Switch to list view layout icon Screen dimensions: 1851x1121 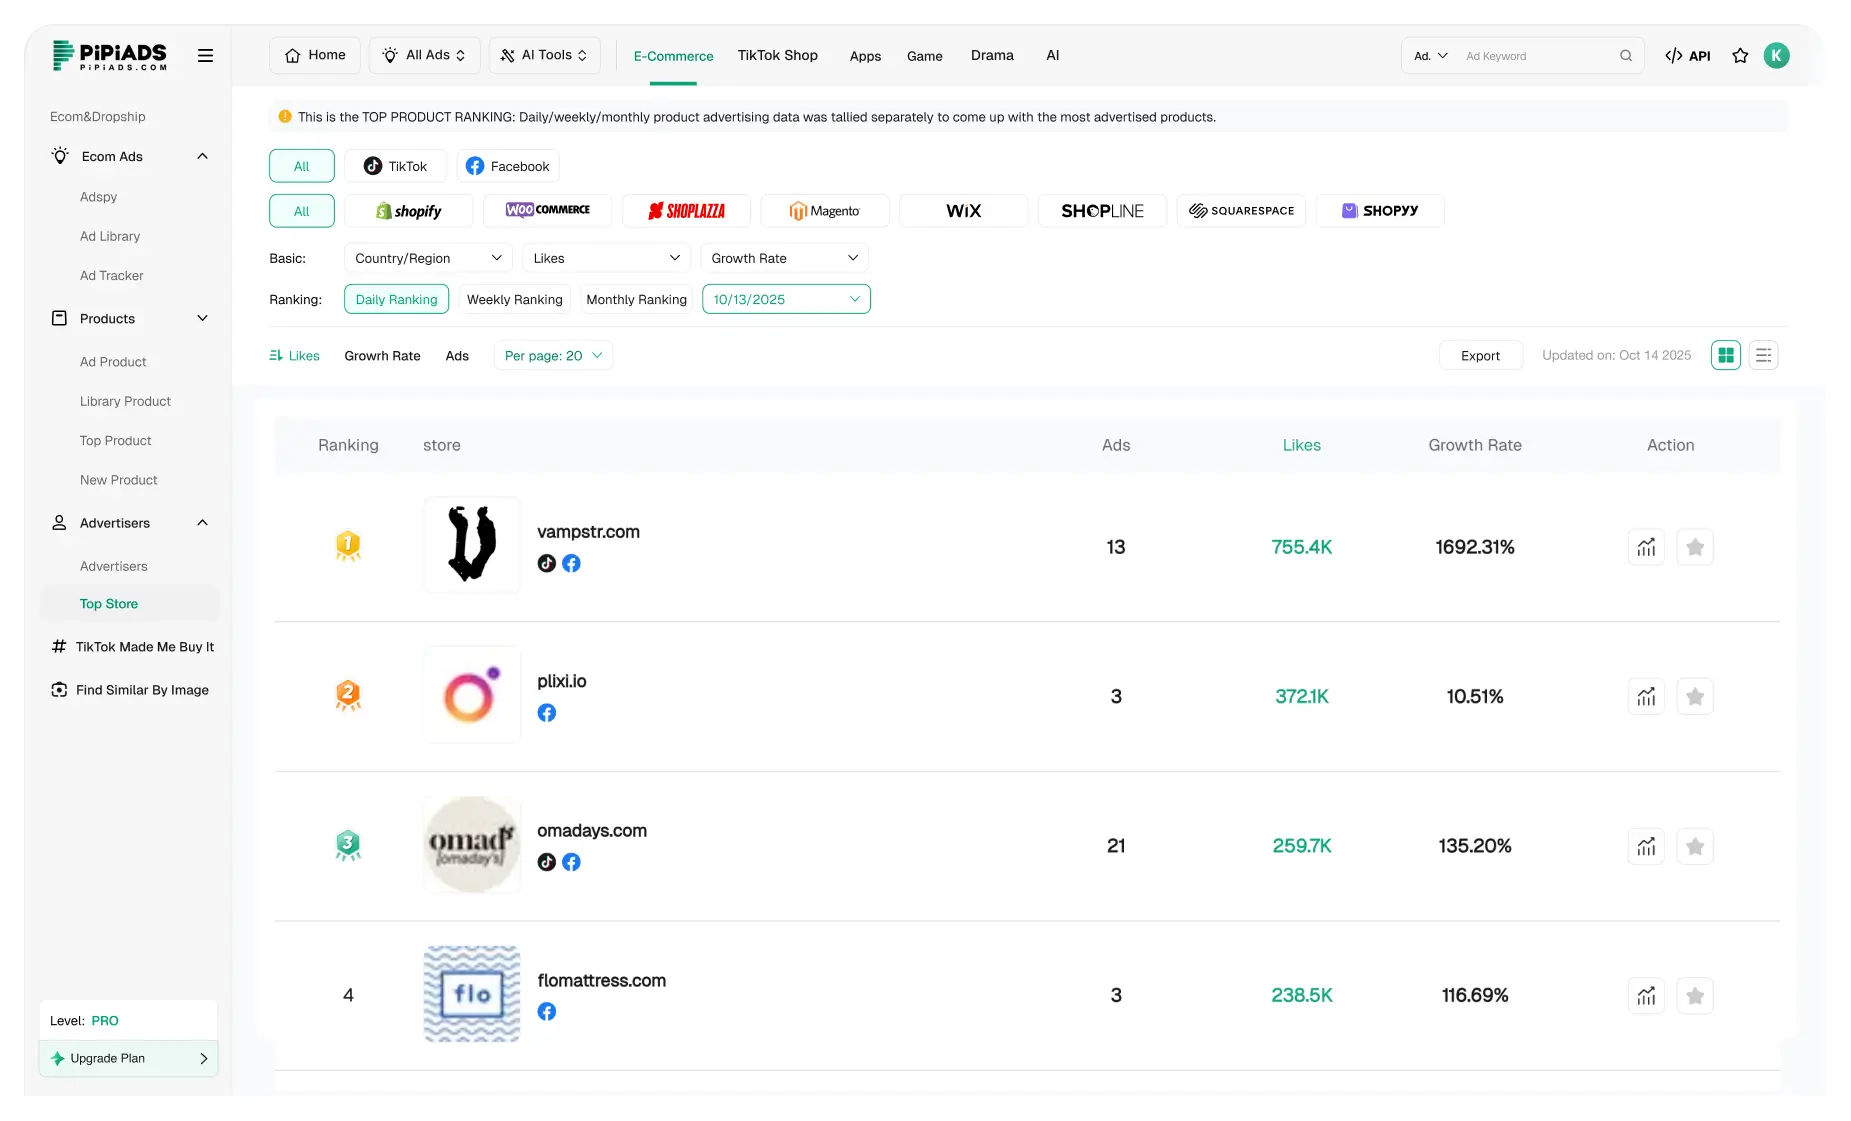point(1763,355)
